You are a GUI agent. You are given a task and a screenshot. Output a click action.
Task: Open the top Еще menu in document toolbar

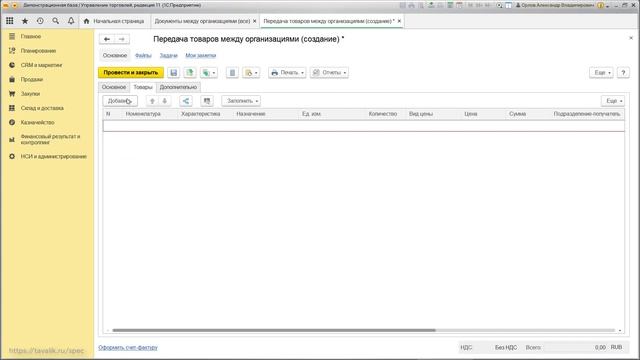click(601, 73)
